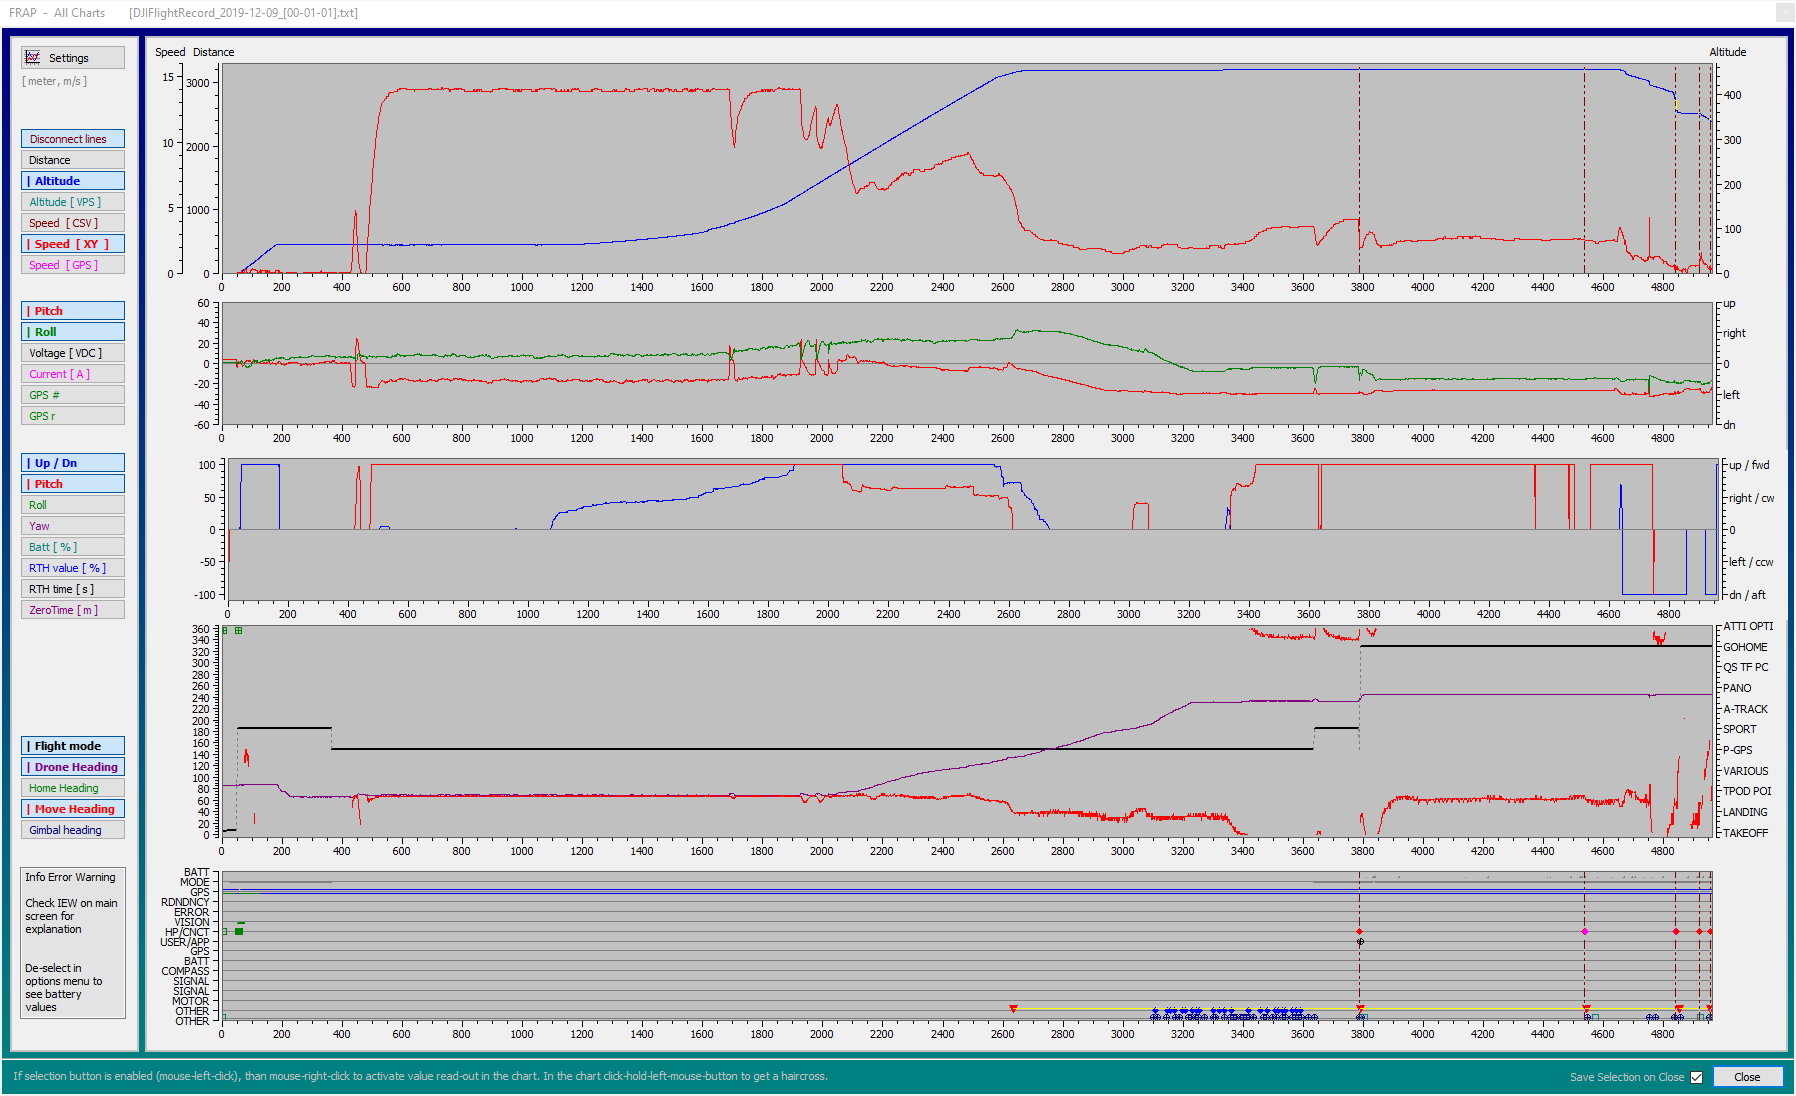Image resolution: width=1796 pixels, height=1096 pixels.
Task: Show the Current [A] plot
Action: (73, 374)
